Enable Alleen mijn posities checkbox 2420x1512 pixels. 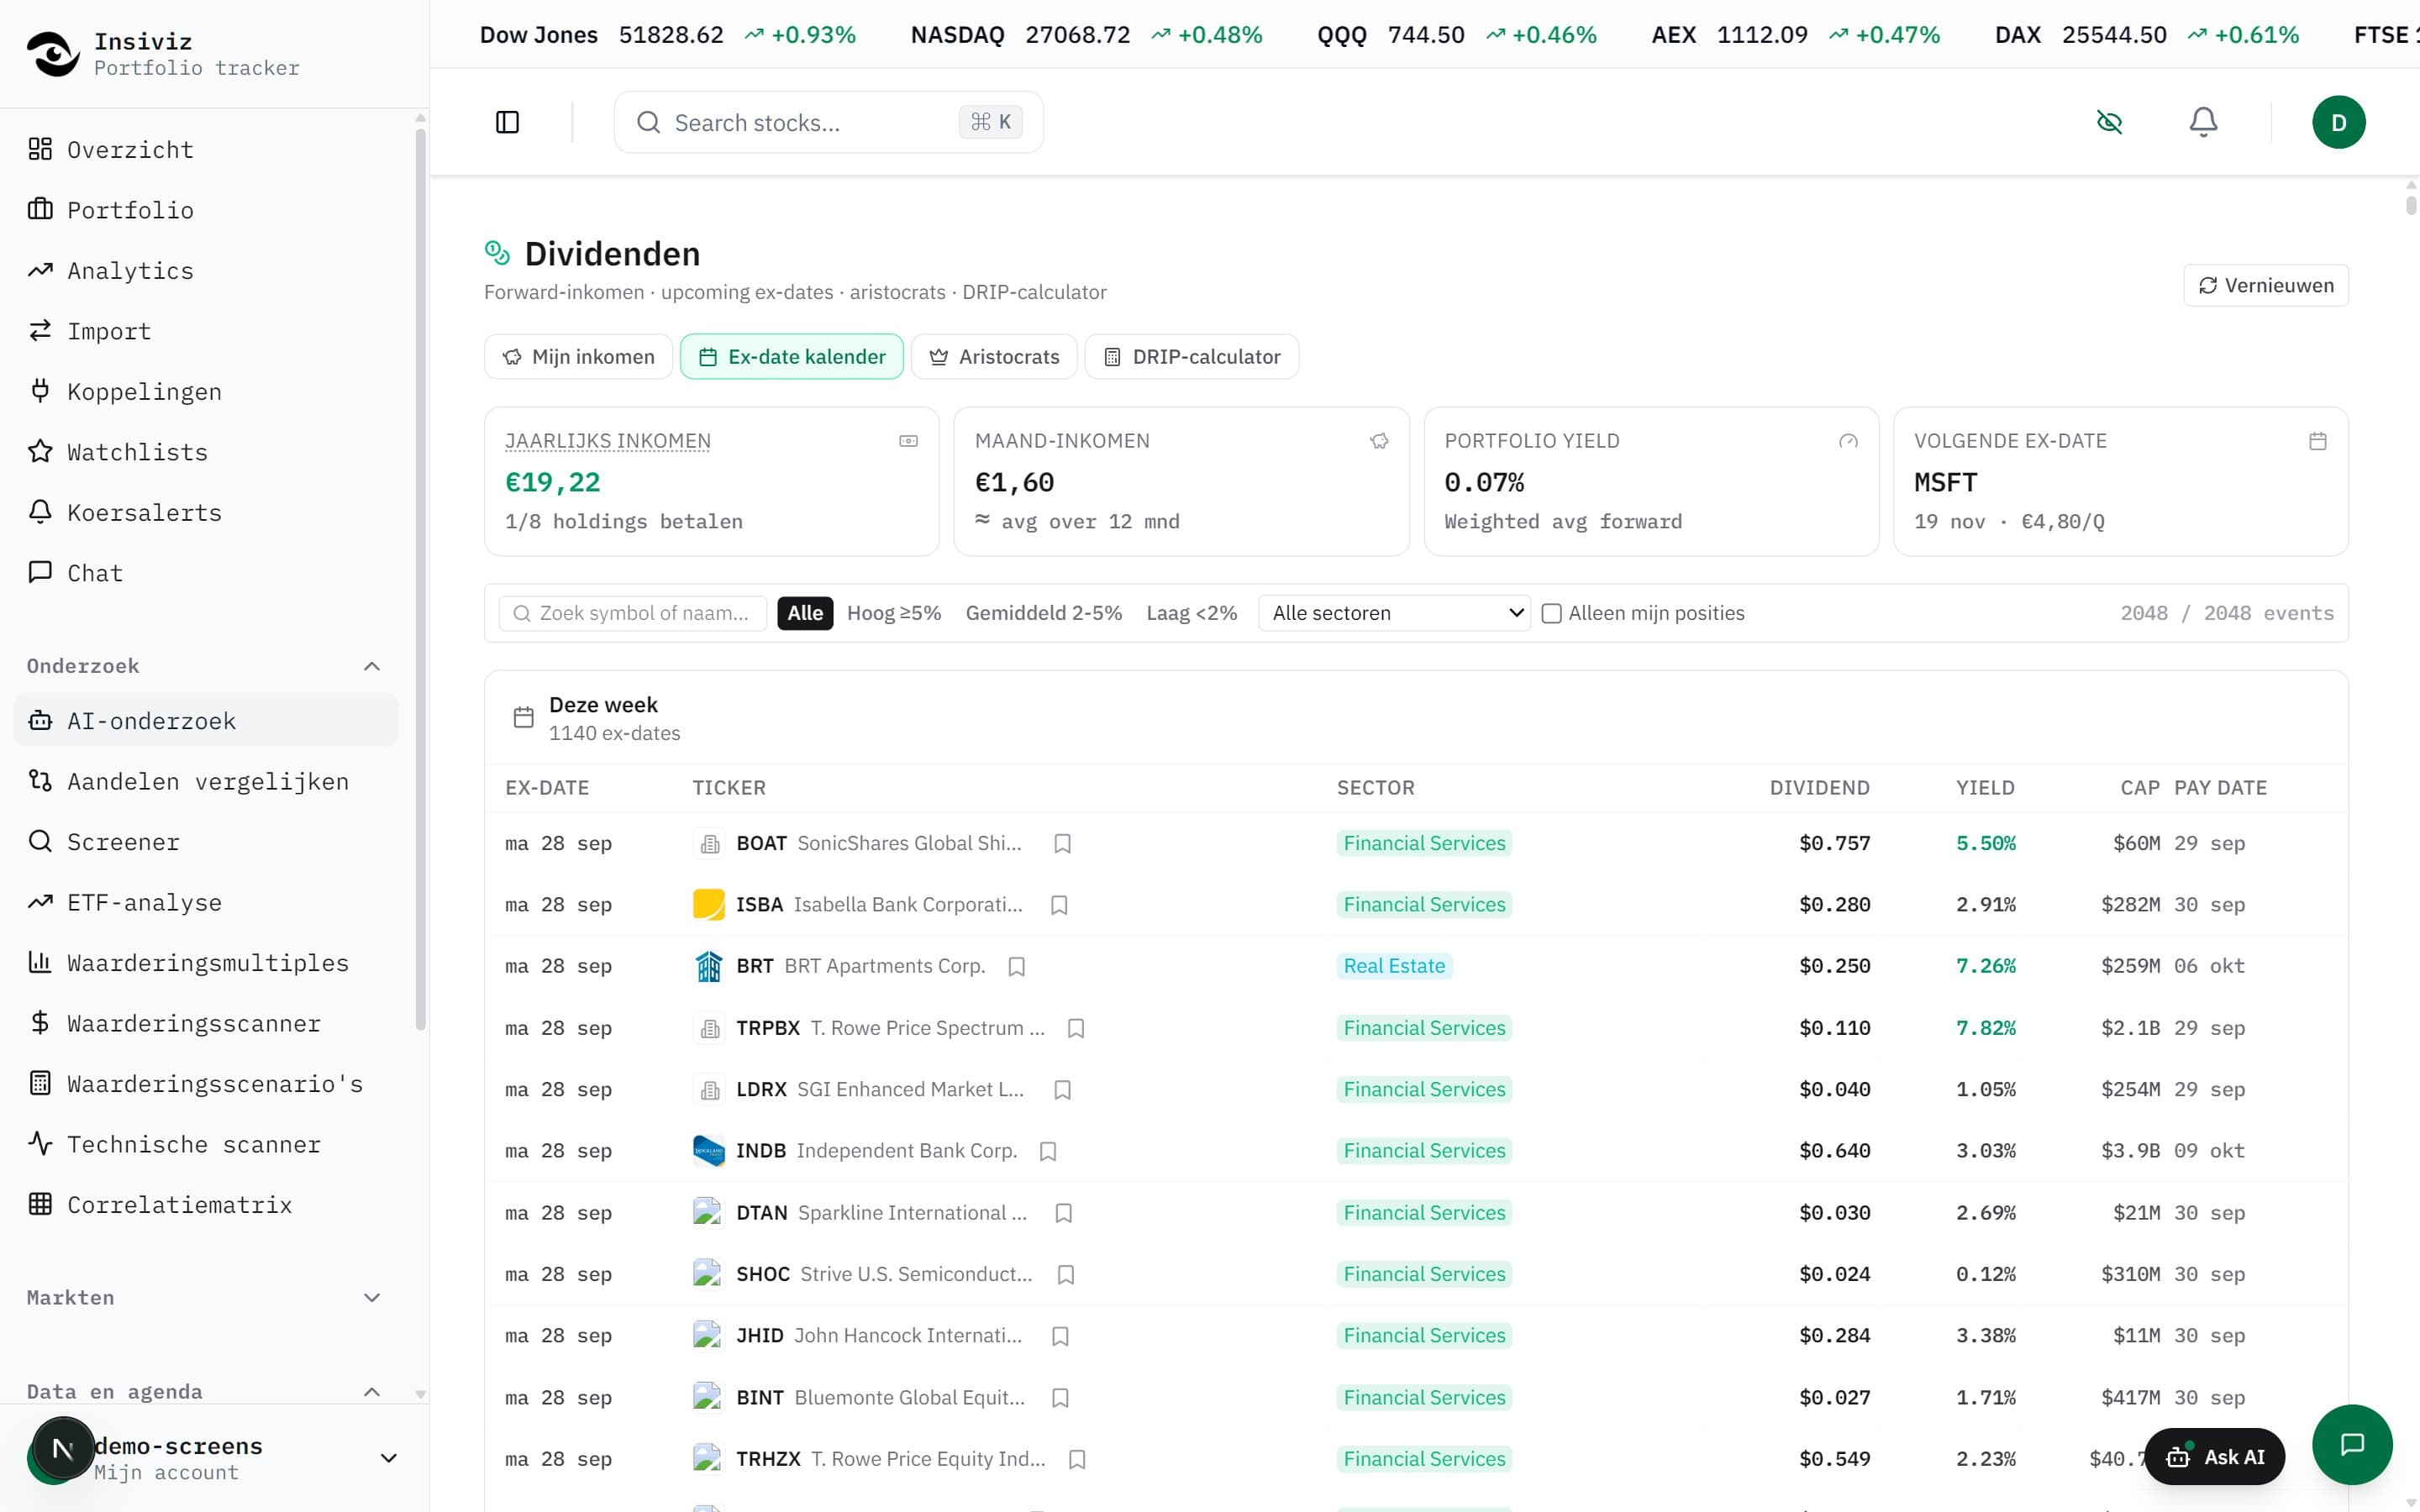click(x=1551, y=613)
